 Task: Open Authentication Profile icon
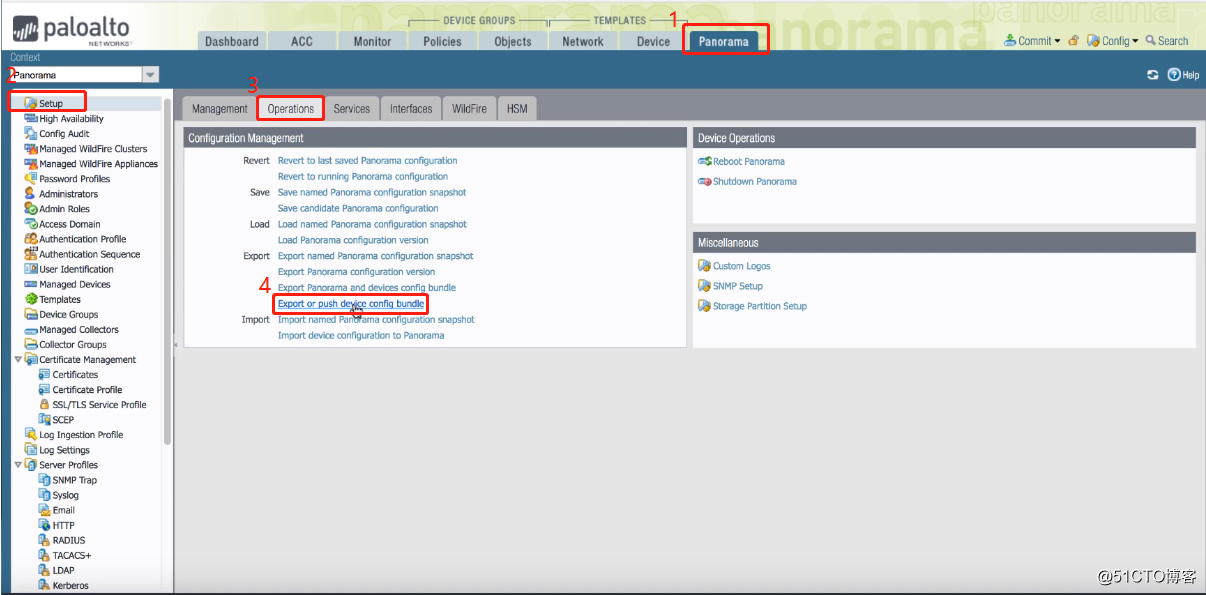click(x=31, y=239)
